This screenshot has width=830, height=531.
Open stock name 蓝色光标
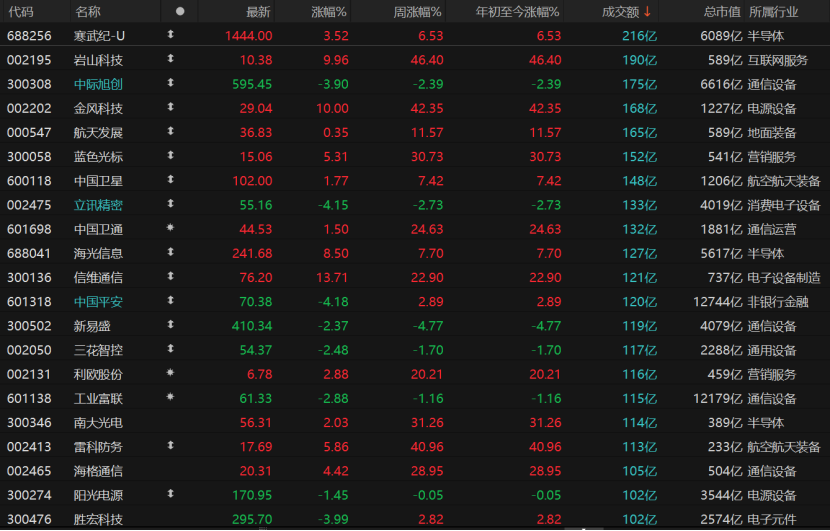[98, 157]
